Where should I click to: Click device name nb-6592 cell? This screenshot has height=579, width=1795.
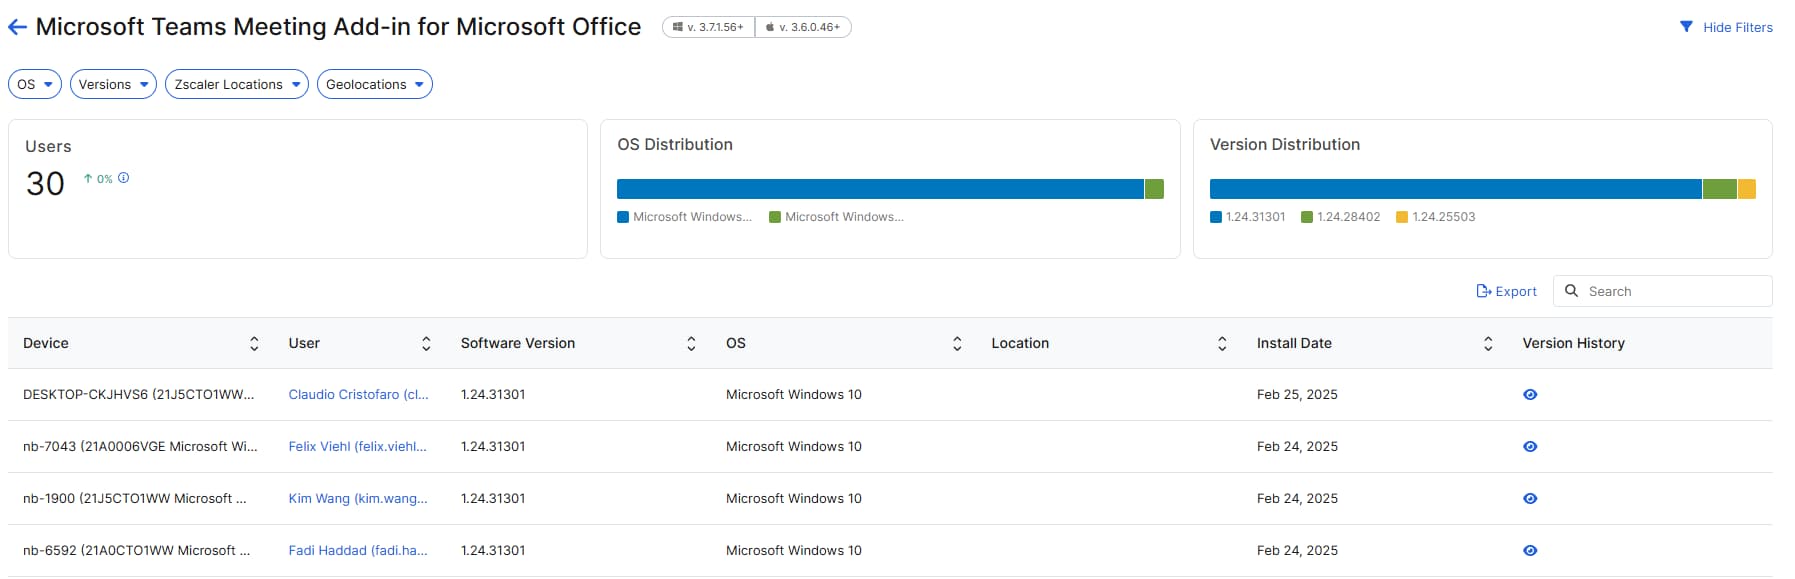(137, 551)
